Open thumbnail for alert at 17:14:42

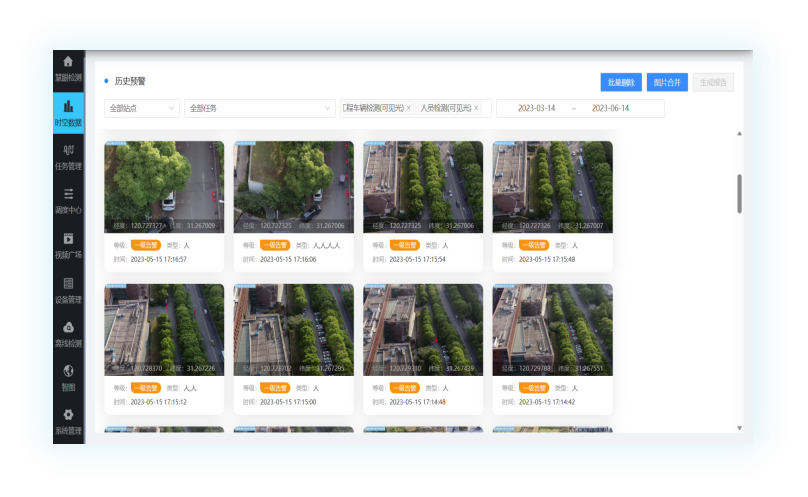click(x=552, y=329)
